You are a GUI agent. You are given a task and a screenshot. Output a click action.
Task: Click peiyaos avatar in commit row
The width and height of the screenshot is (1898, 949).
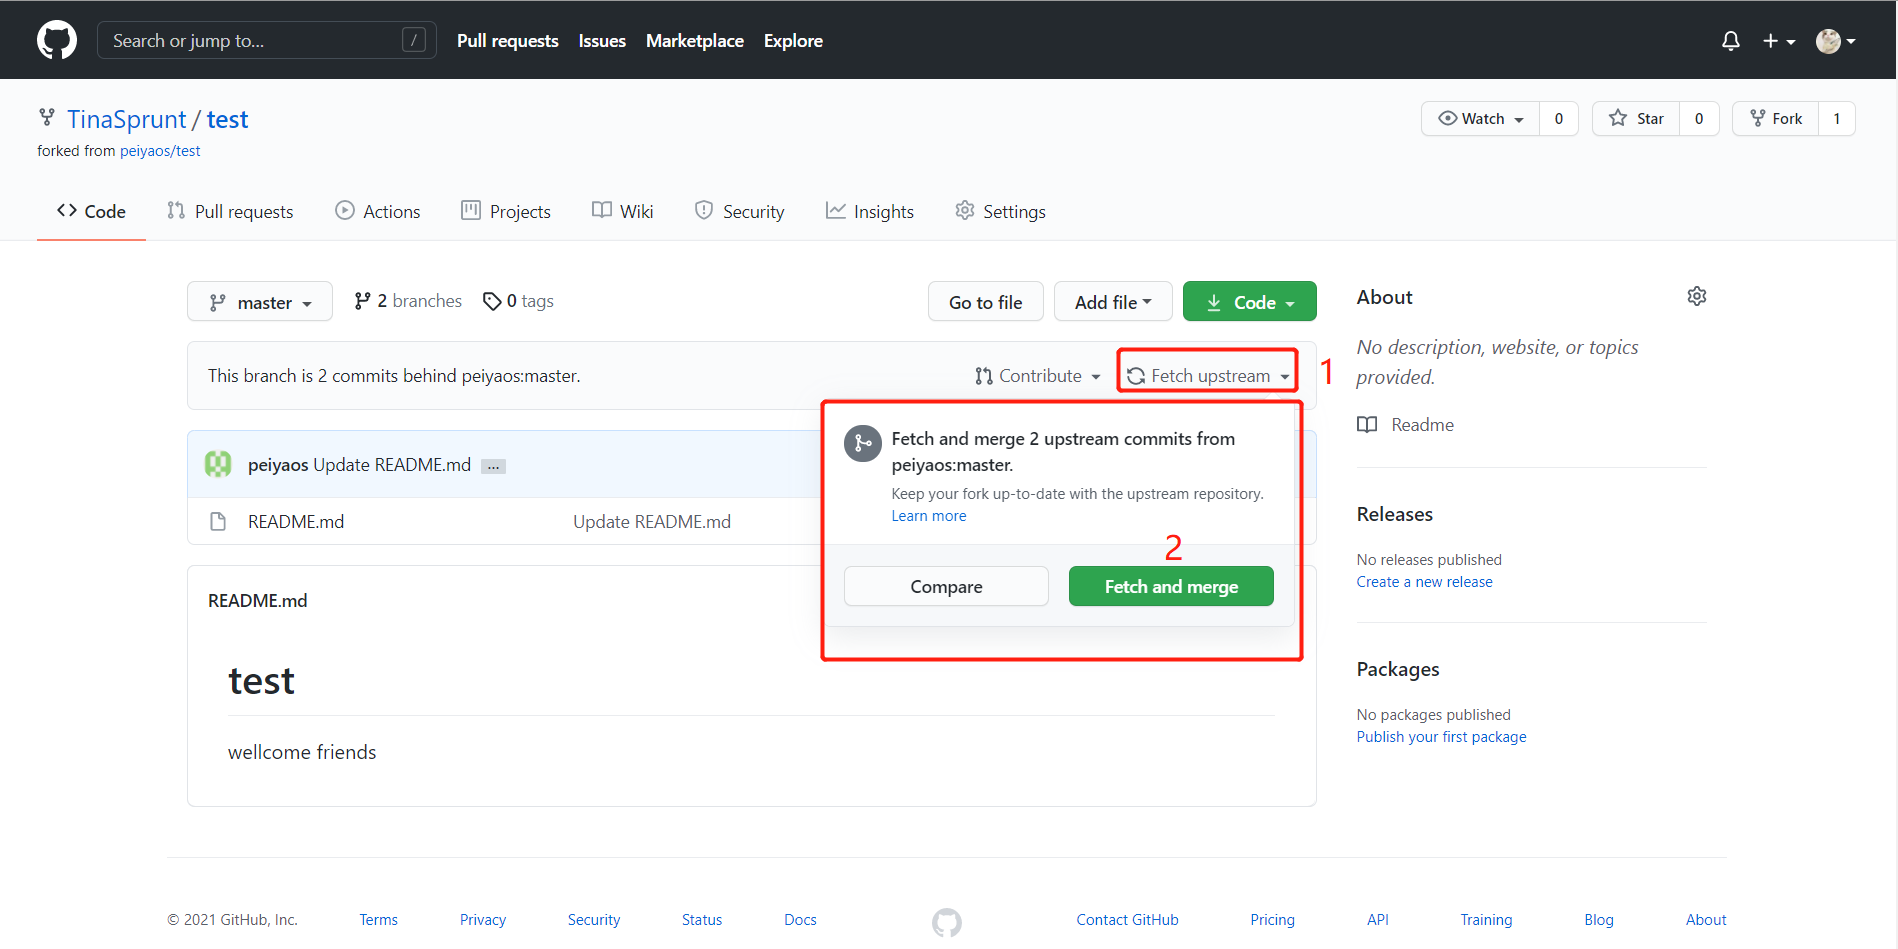tap(218, 464)
